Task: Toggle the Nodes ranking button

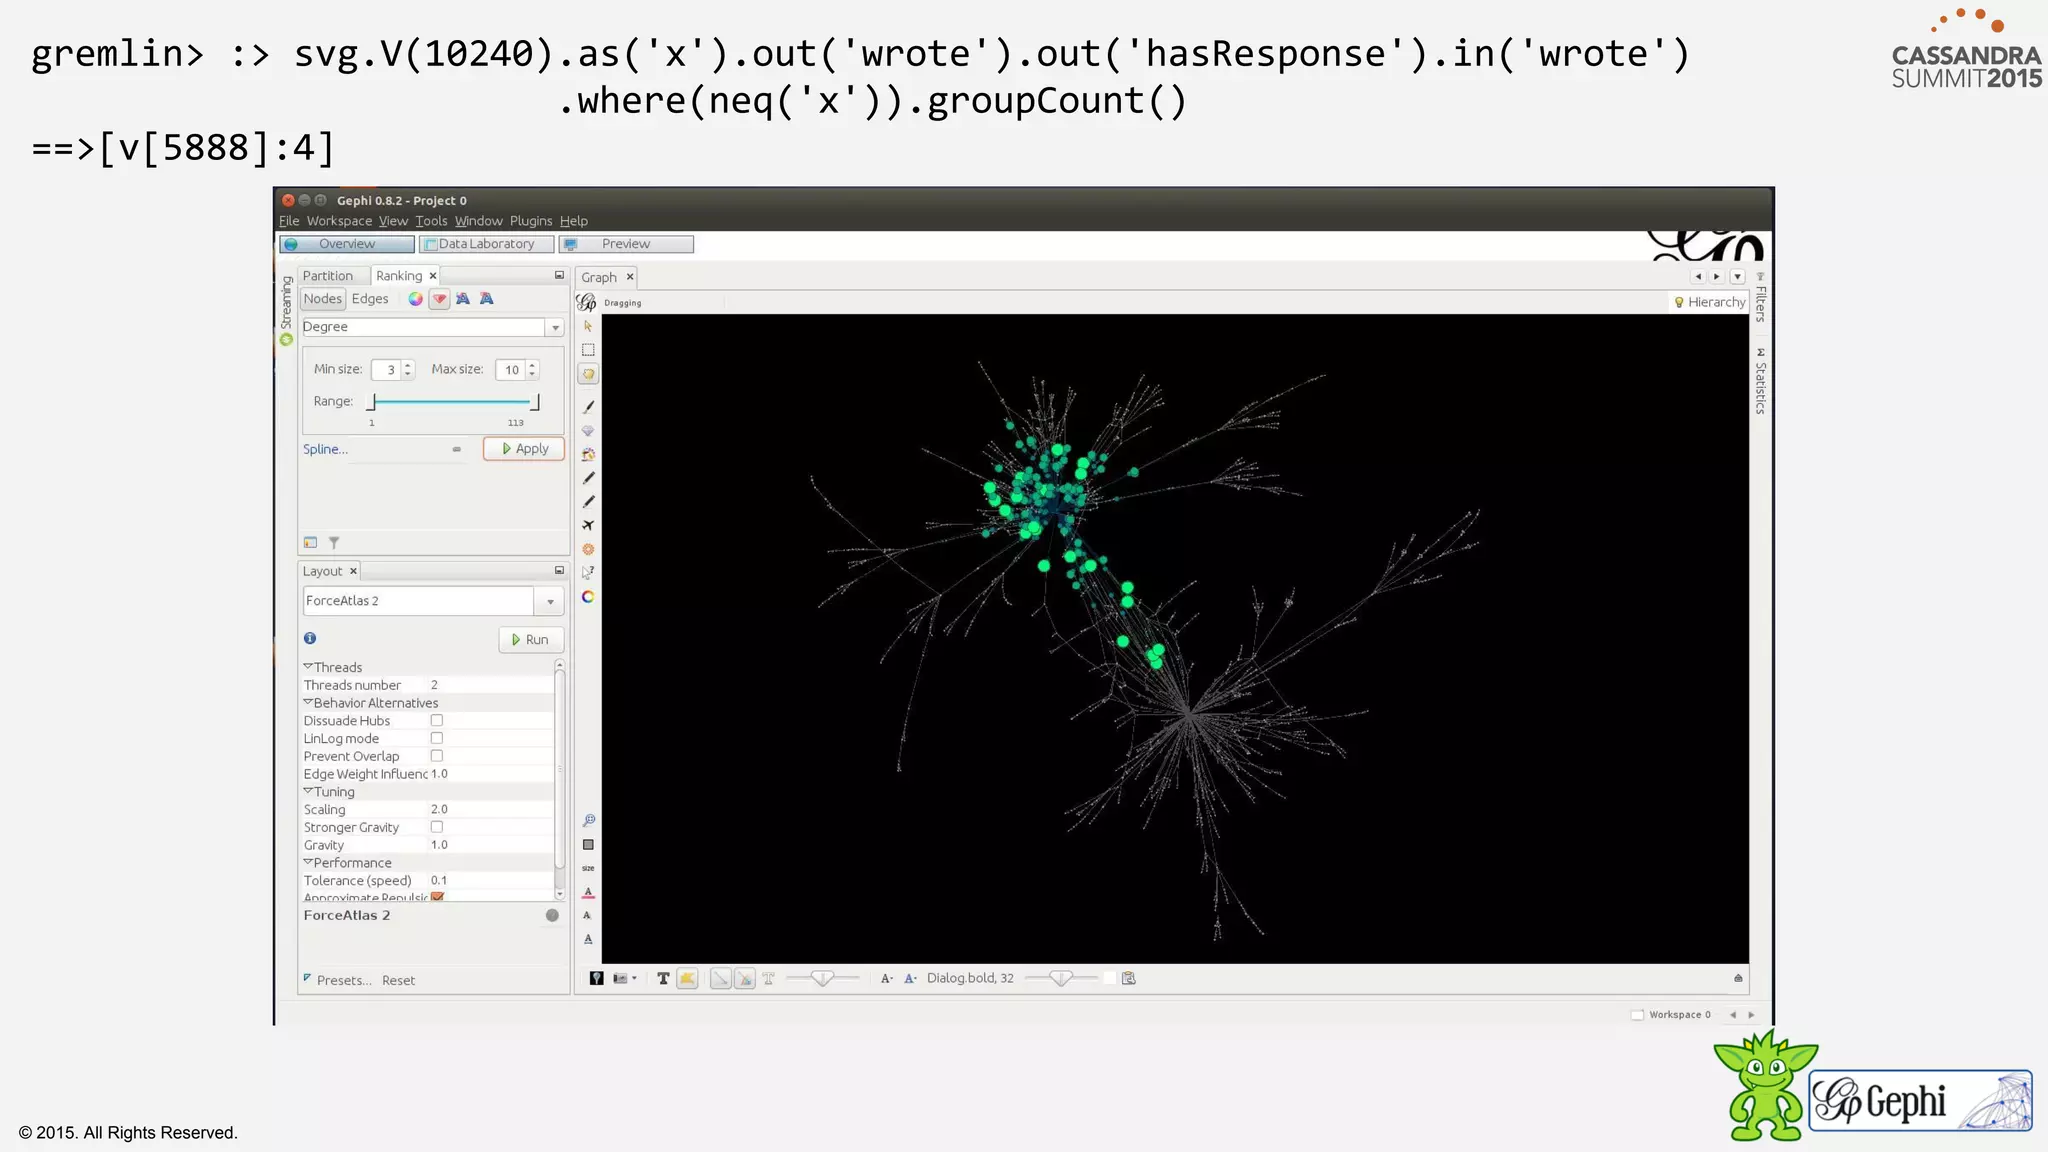Action: (323, 299)
